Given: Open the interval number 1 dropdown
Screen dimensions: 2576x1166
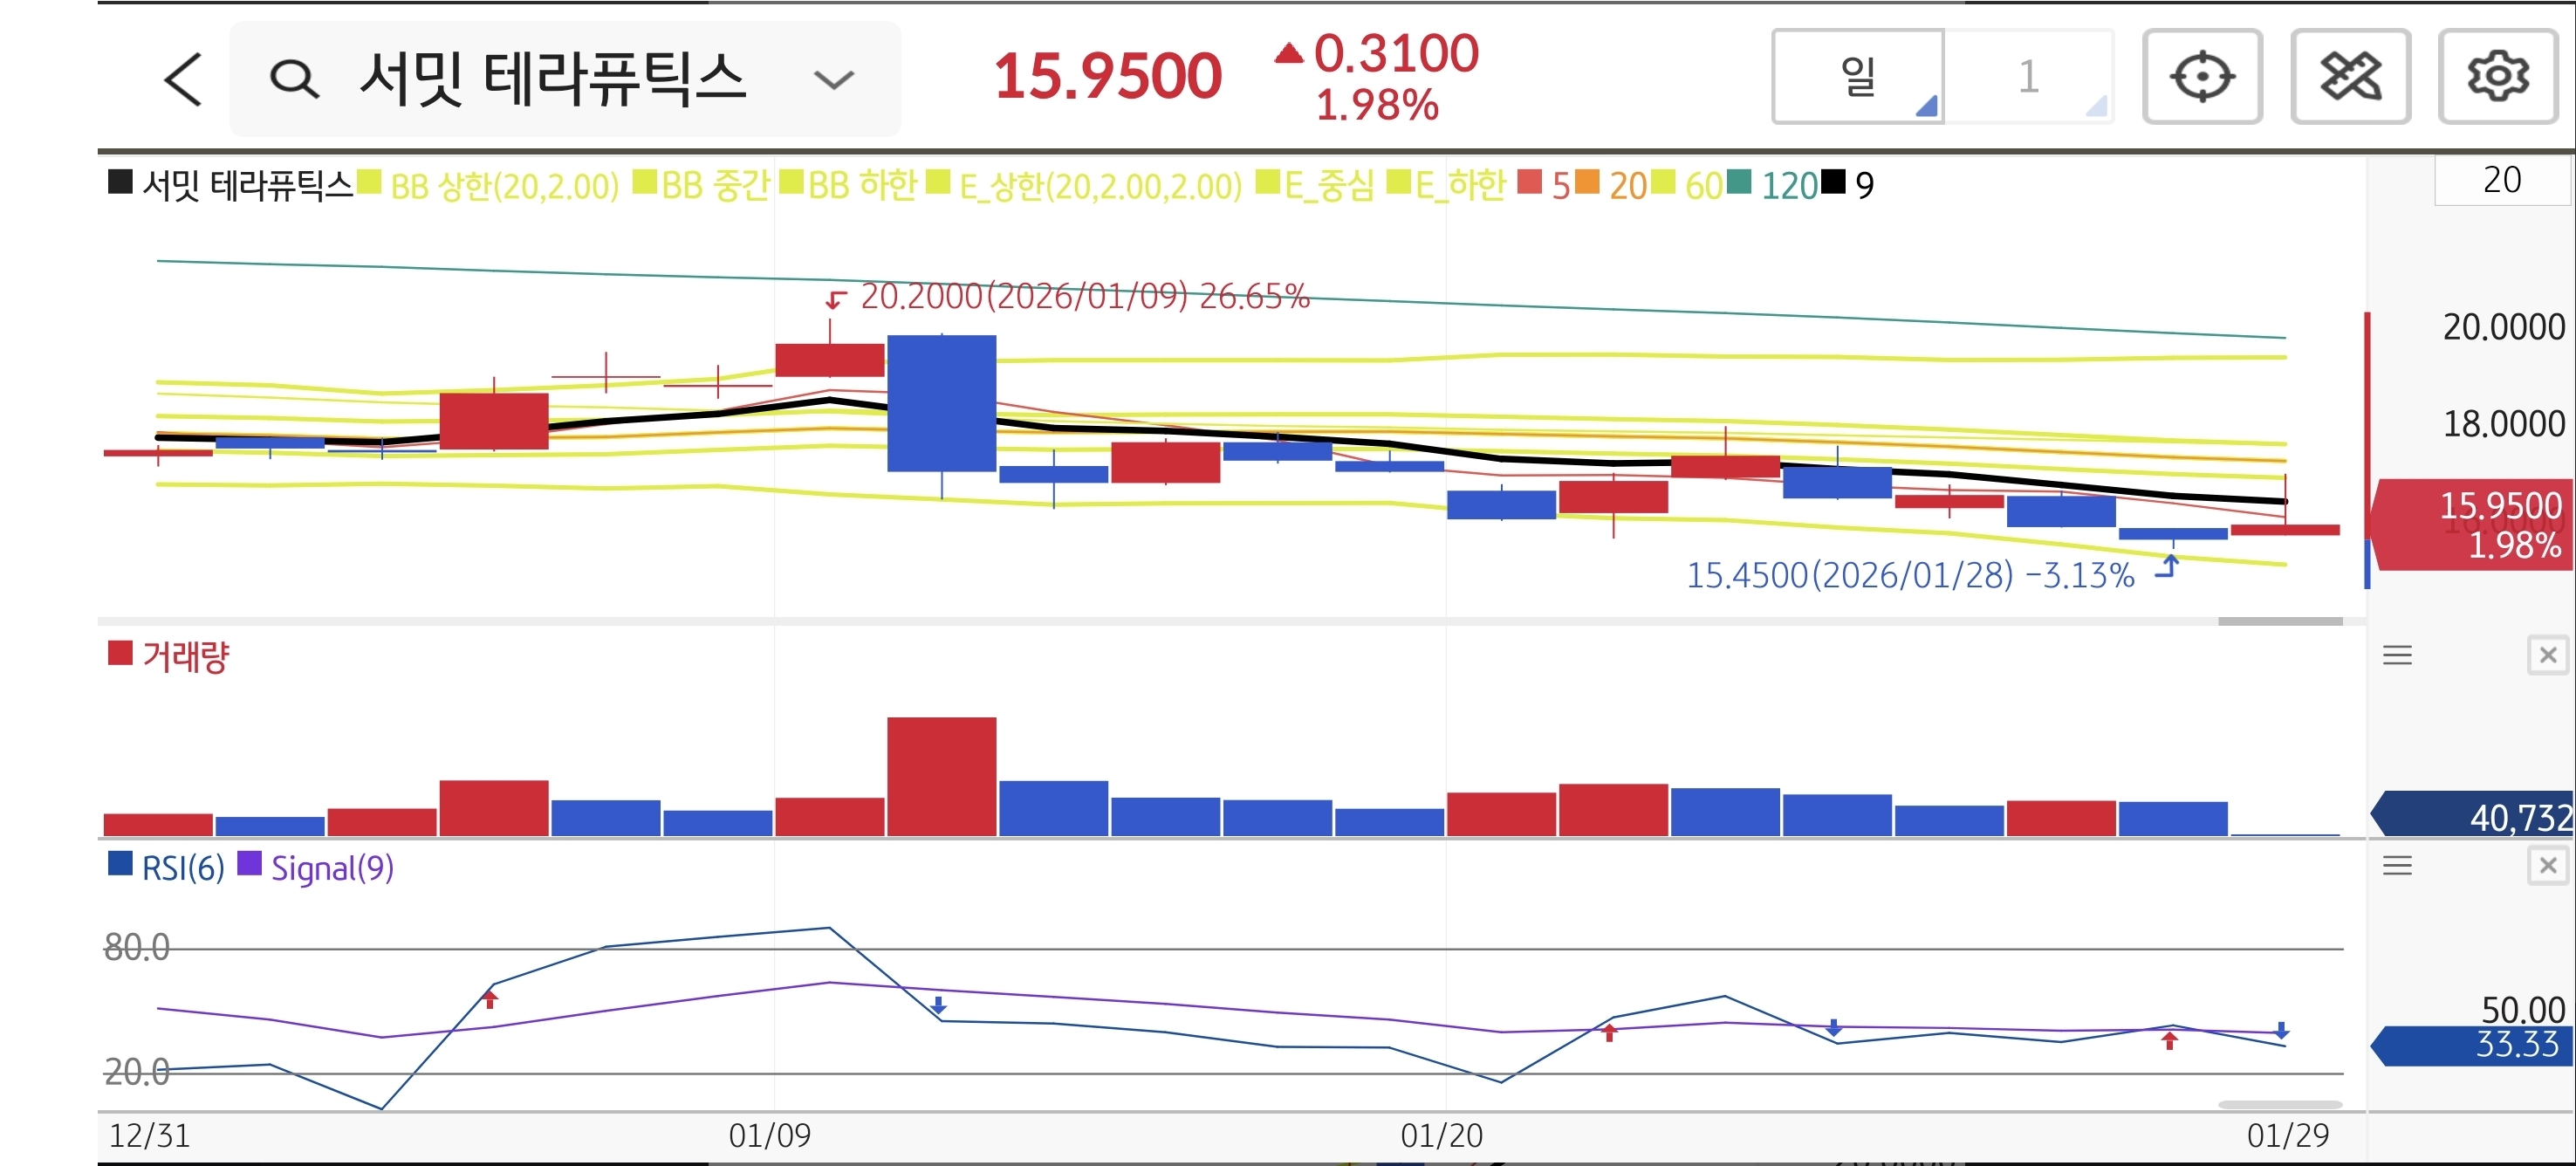Looking at the screenshot, I should coord(2029,77).
